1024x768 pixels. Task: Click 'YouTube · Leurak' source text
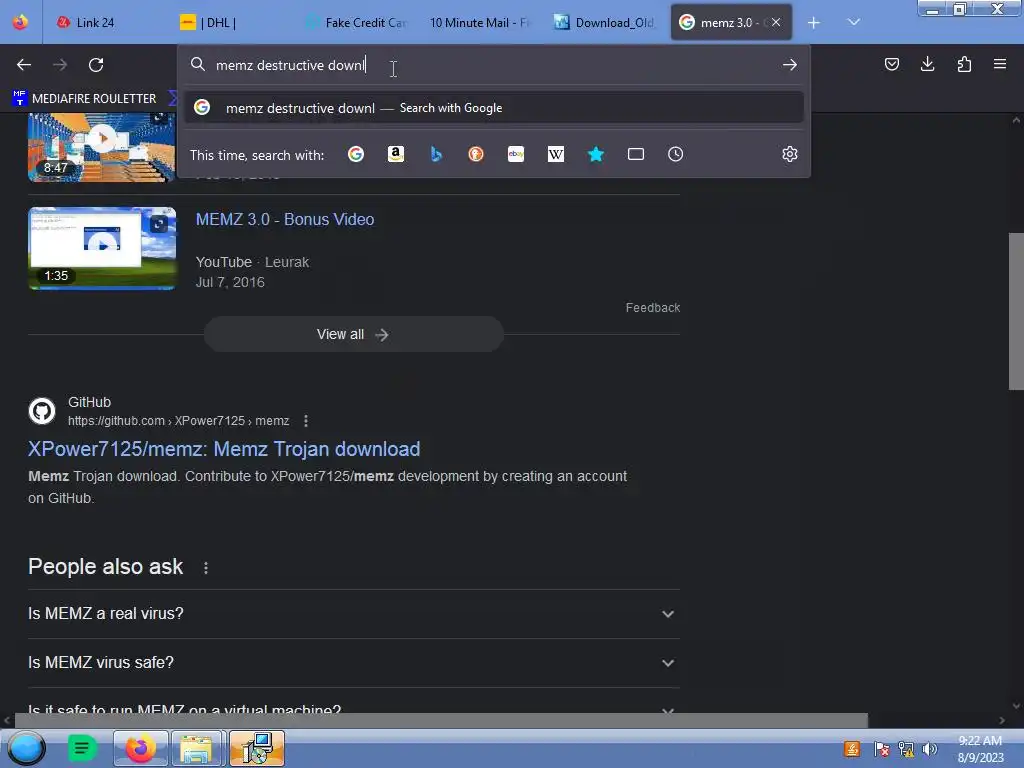tap(252, 262)
